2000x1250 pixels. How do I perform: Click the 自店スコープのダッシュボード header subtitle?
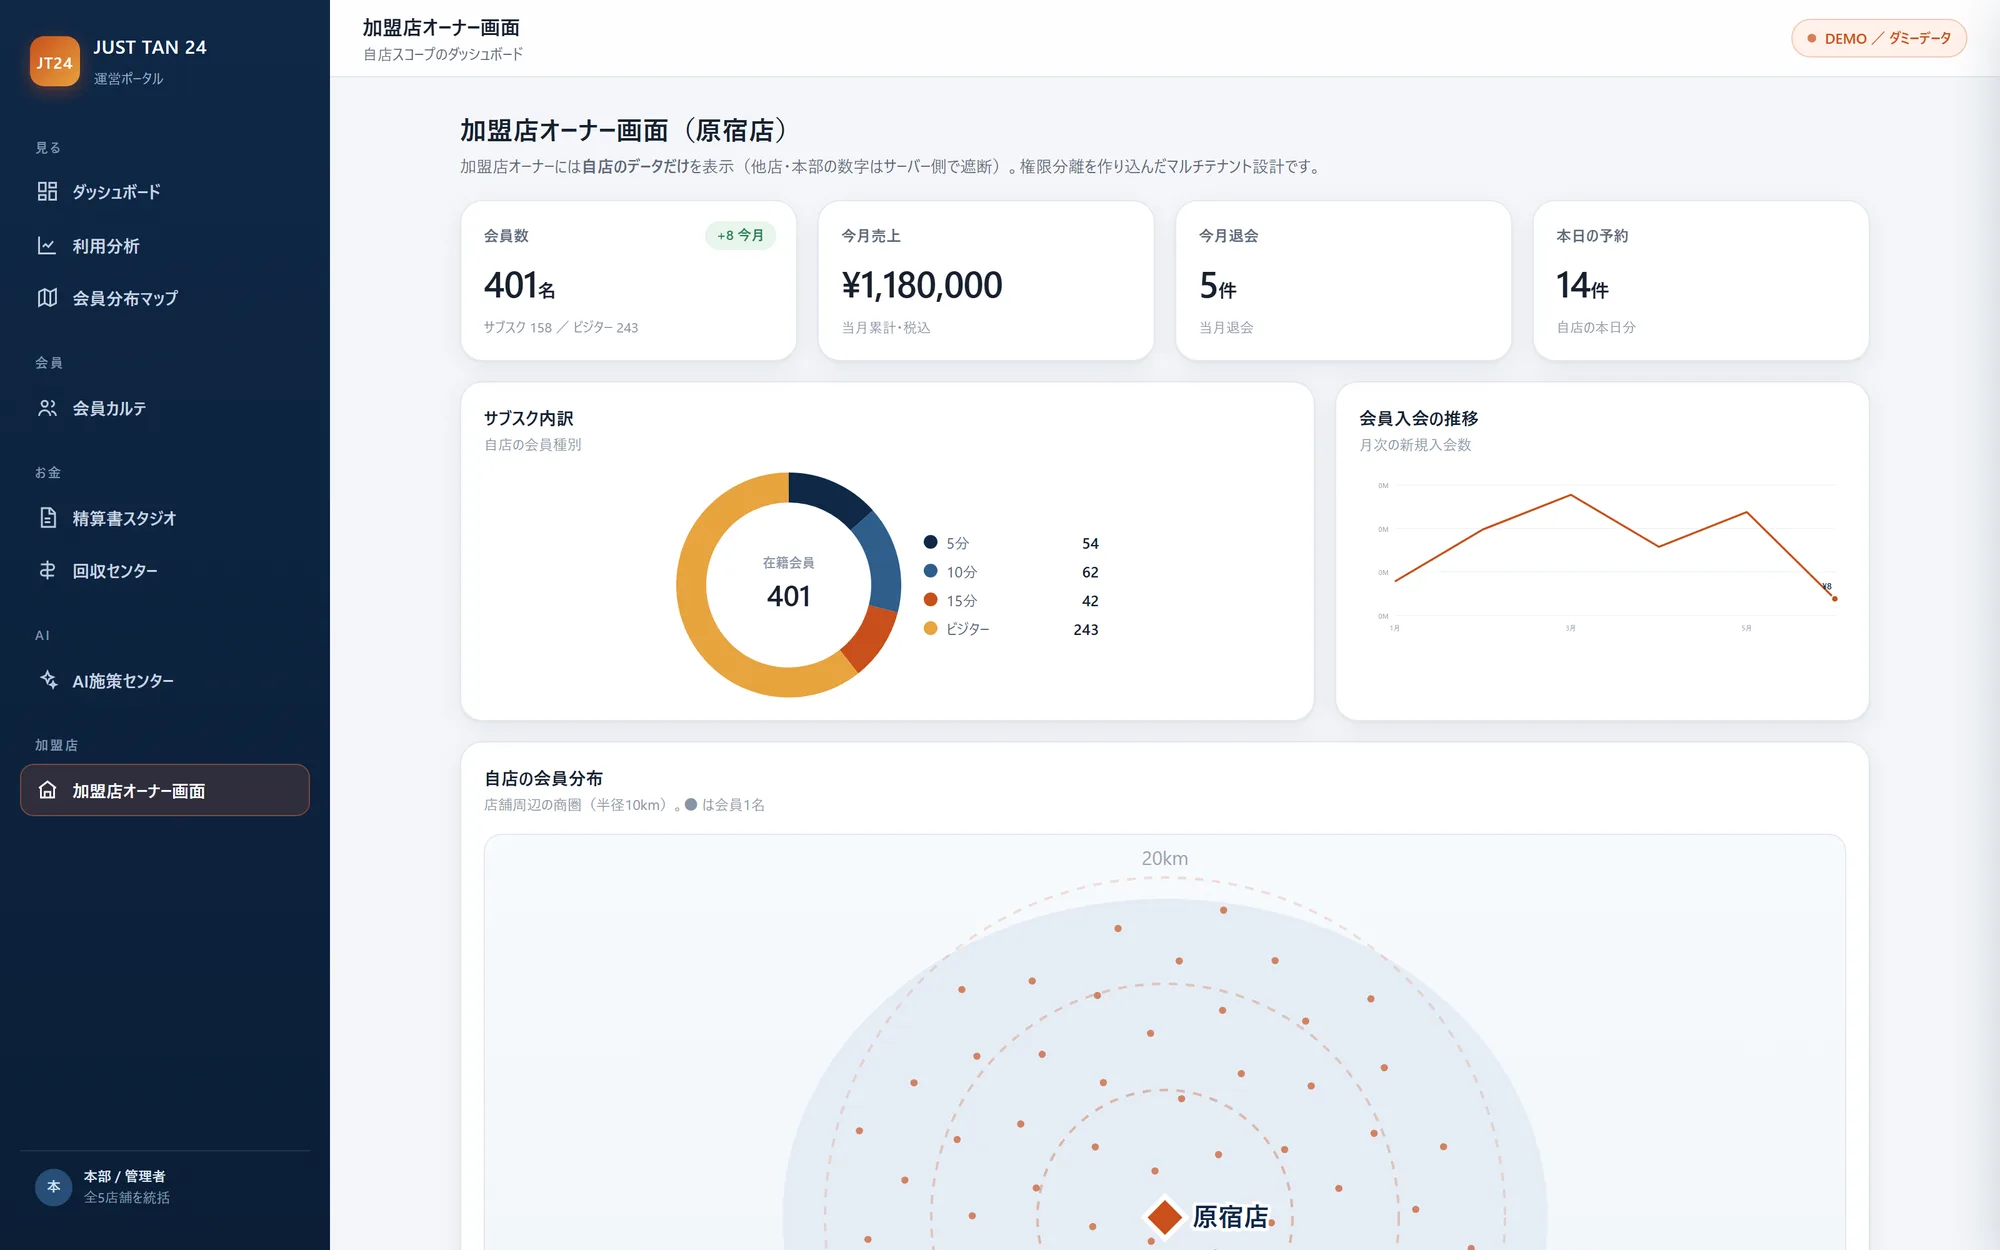[x=443, y=54]
